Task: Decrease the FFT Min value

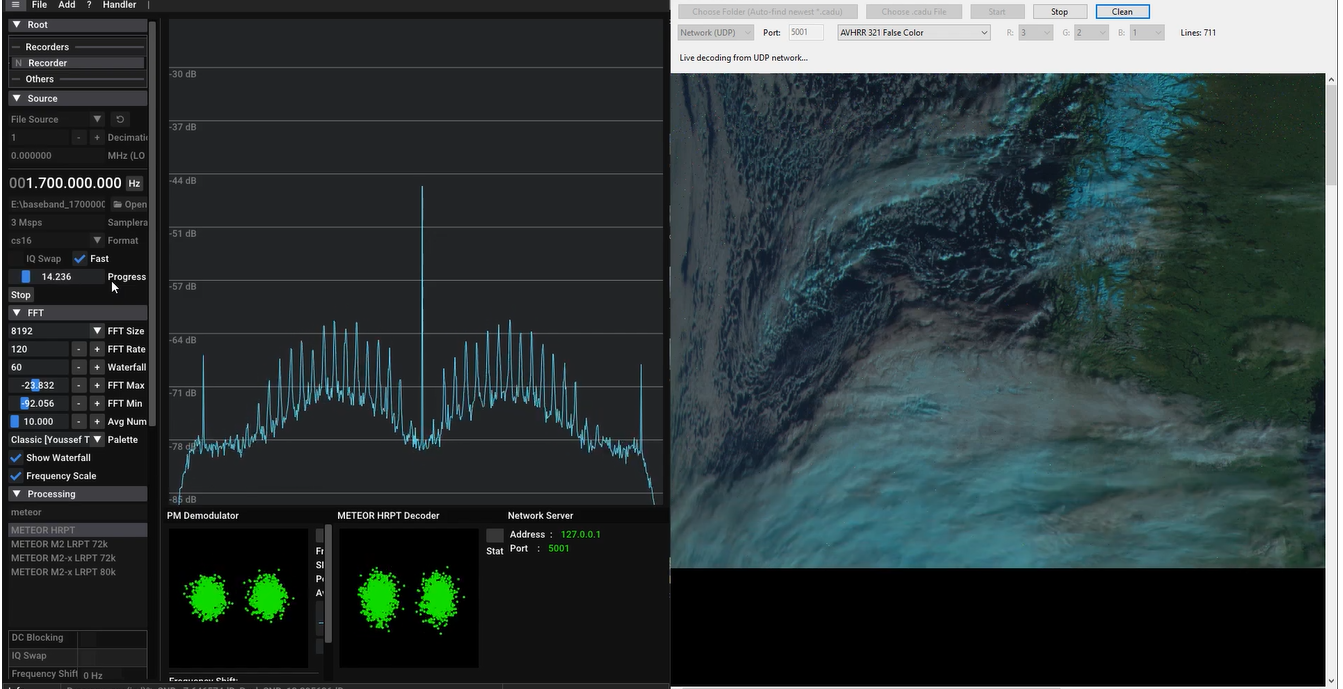Action: coord(79,403)
